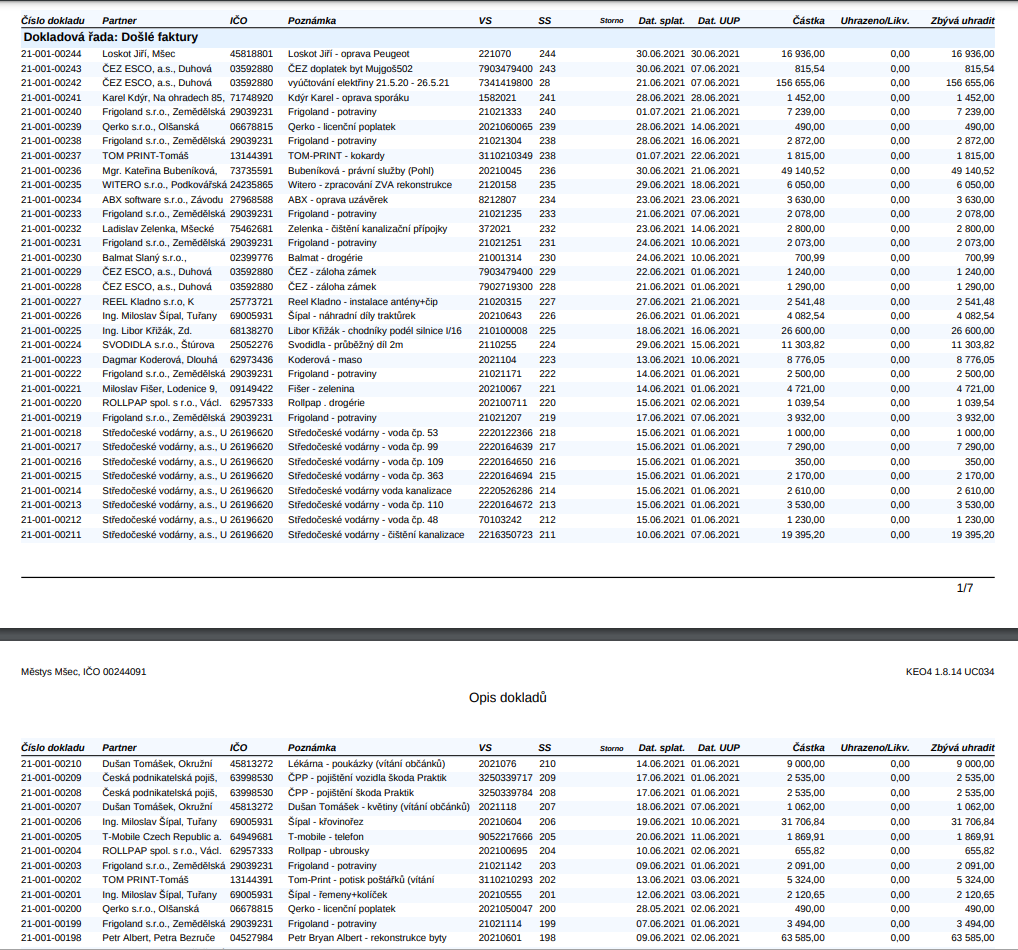Click note 'Libor Křížák - chodníky podél silnice I/16'
The width and height of the screenshot is (1018, 950).
pyautogui.click(x=374, y=330)
